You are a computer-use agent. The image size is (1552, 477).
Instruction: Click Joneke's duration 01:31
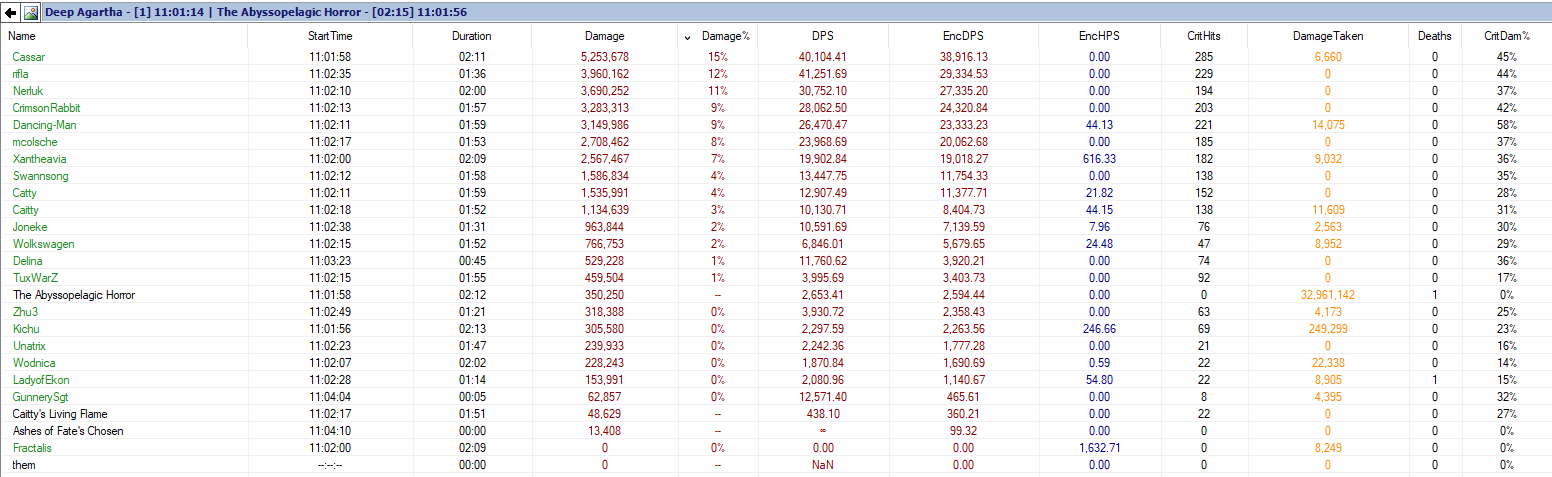coord(472,227)
